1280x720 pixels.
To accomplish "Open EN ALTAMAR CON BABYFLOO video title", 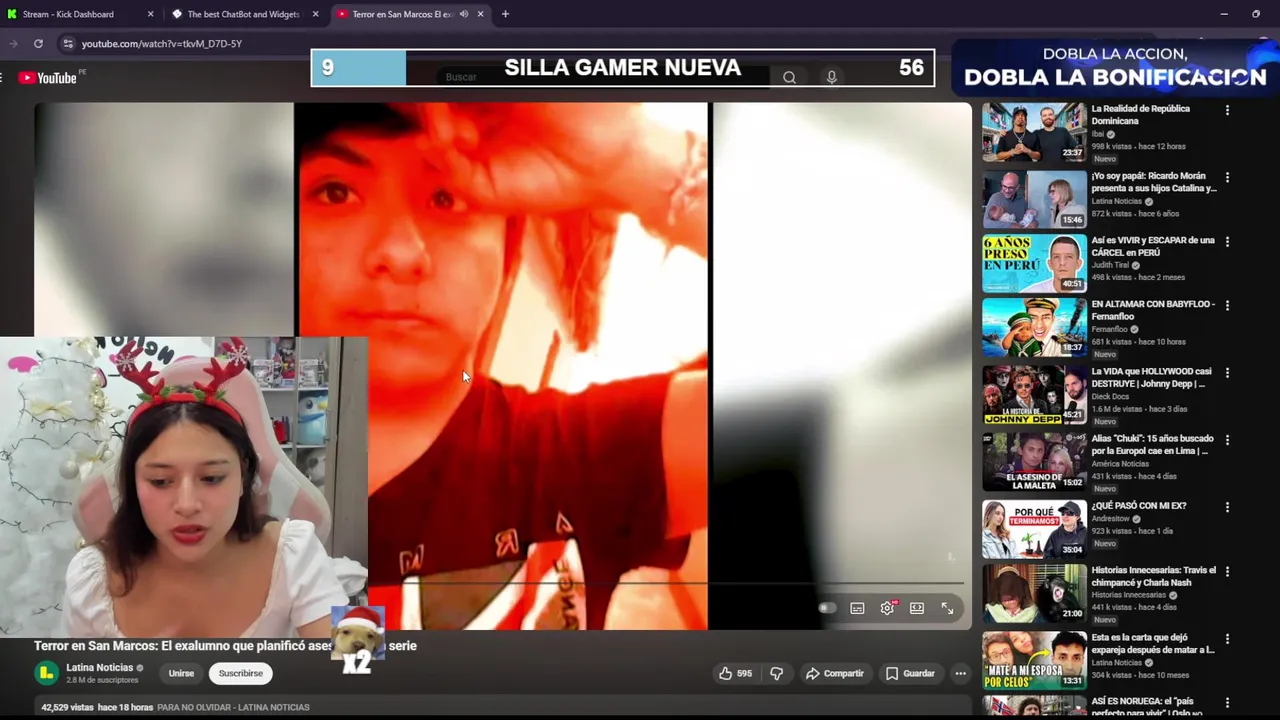I will [1153, 310].
